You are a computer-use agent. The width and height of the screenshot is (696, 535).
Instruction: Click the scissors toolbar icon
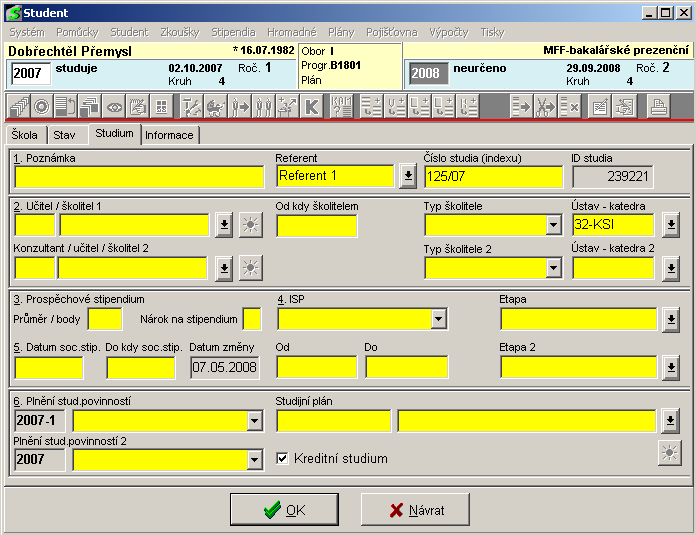545,107
